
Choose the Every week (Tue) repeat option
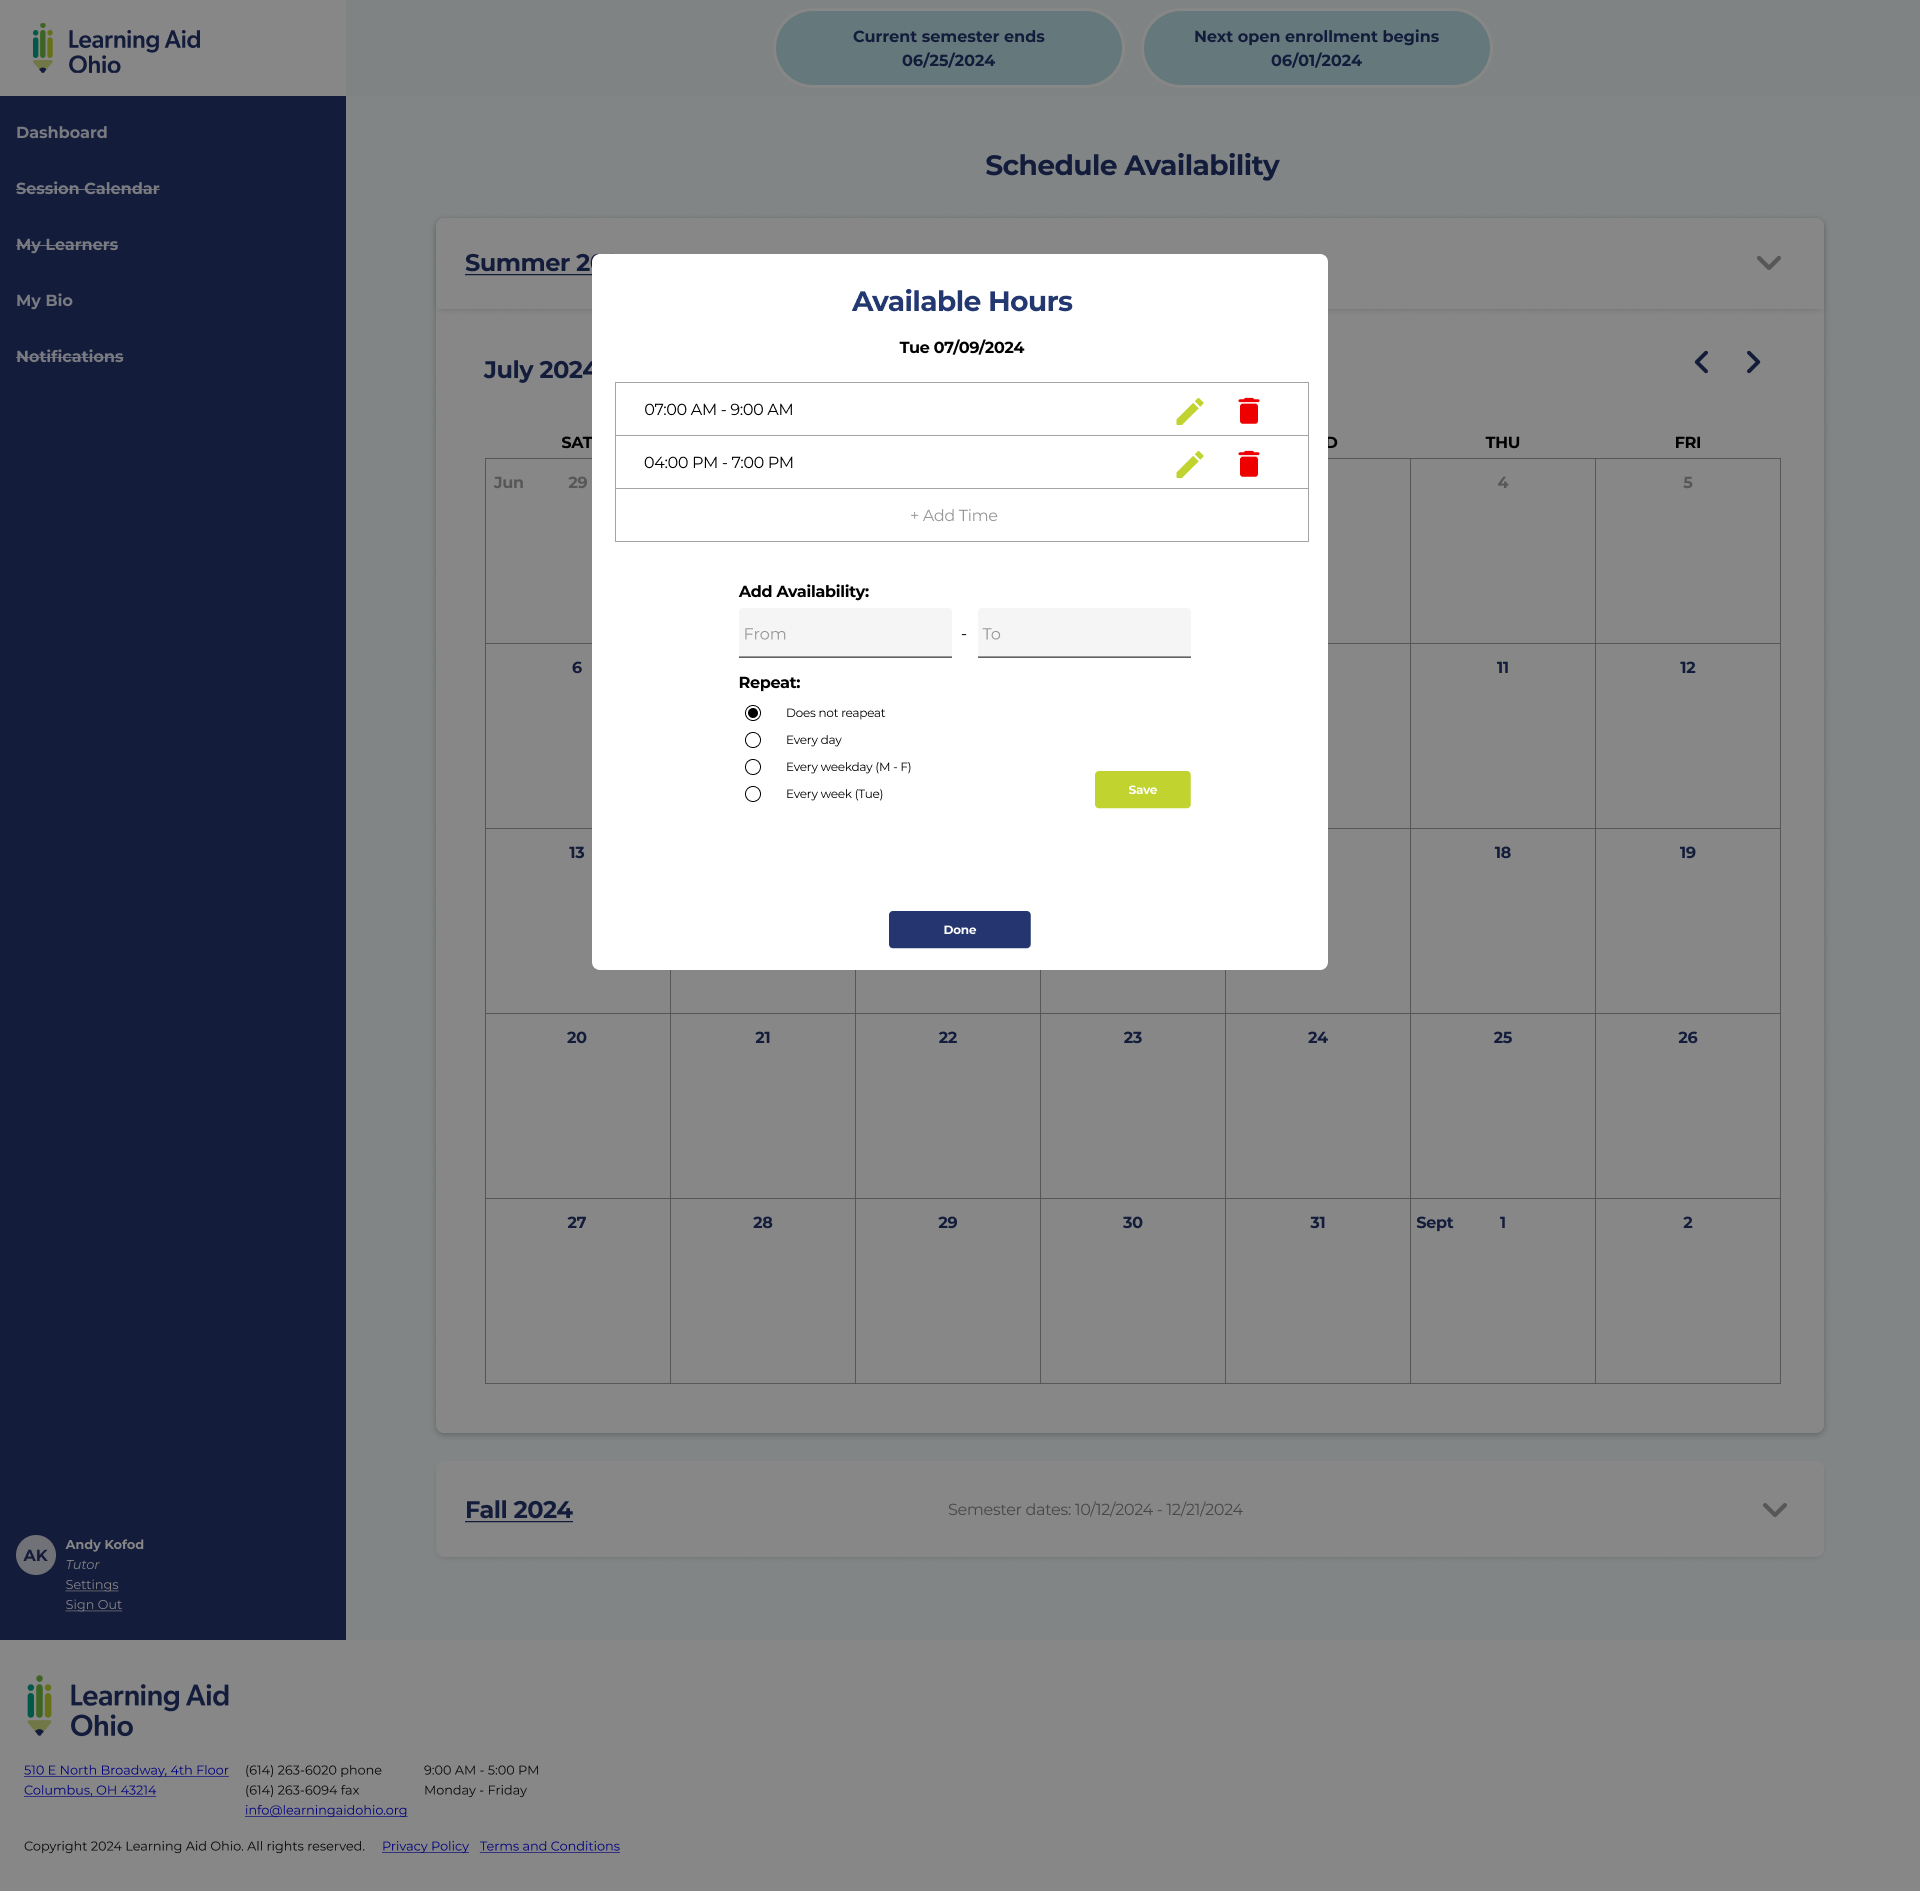[x=753, y=793]
